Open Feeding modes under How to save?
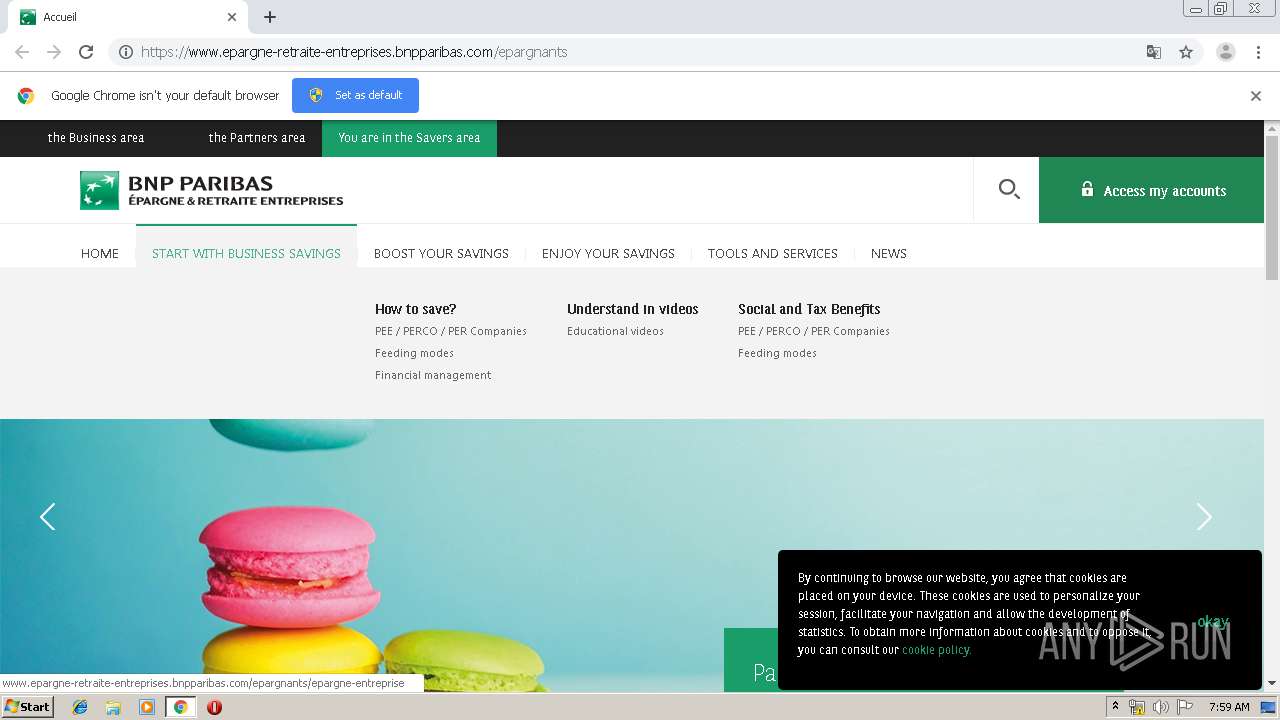This screenshot has height=720, width=1280. pos(414,353)
